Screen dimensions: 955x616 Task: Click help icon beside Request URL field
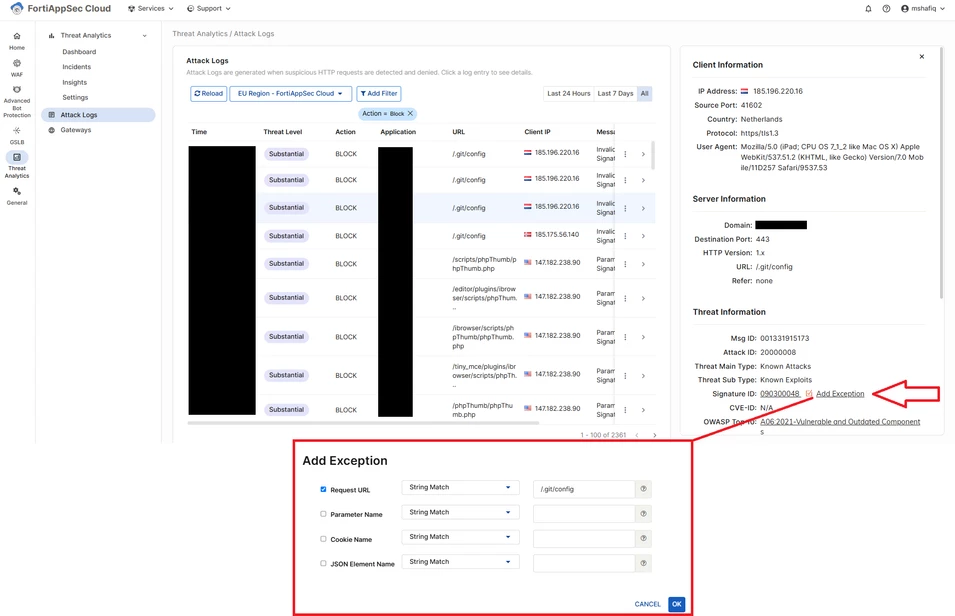[x=643, y=489]
